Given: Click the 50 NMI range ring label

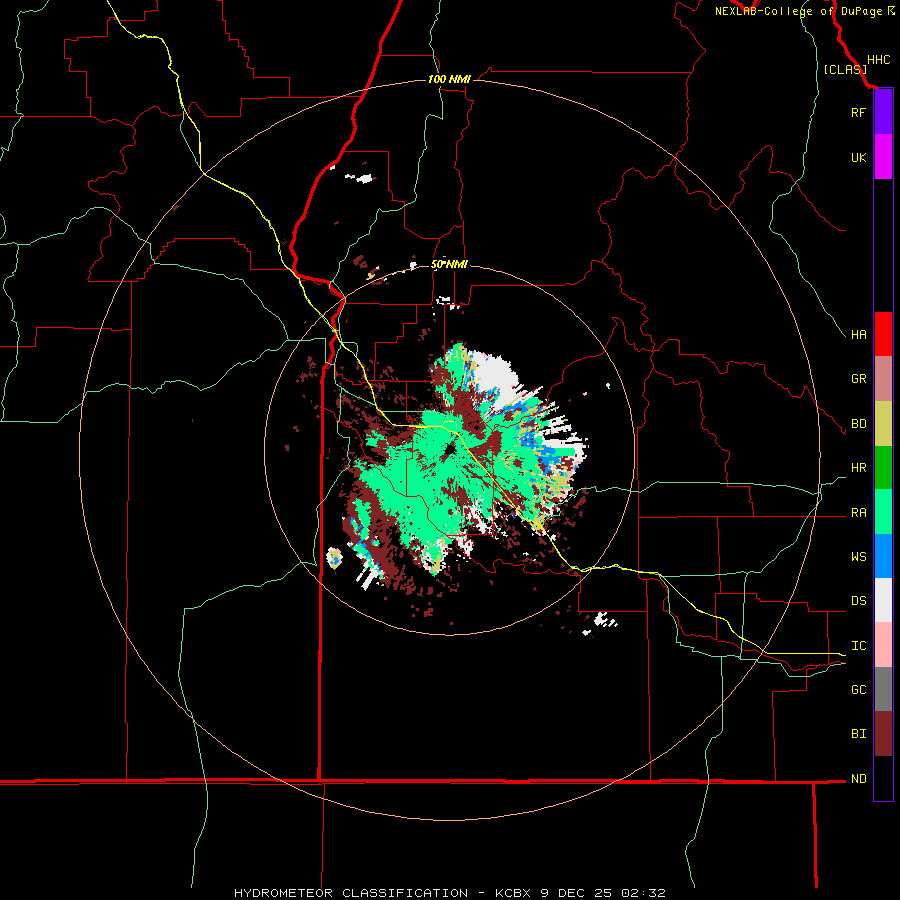Looking at the screenshot, I should (449, 264).
